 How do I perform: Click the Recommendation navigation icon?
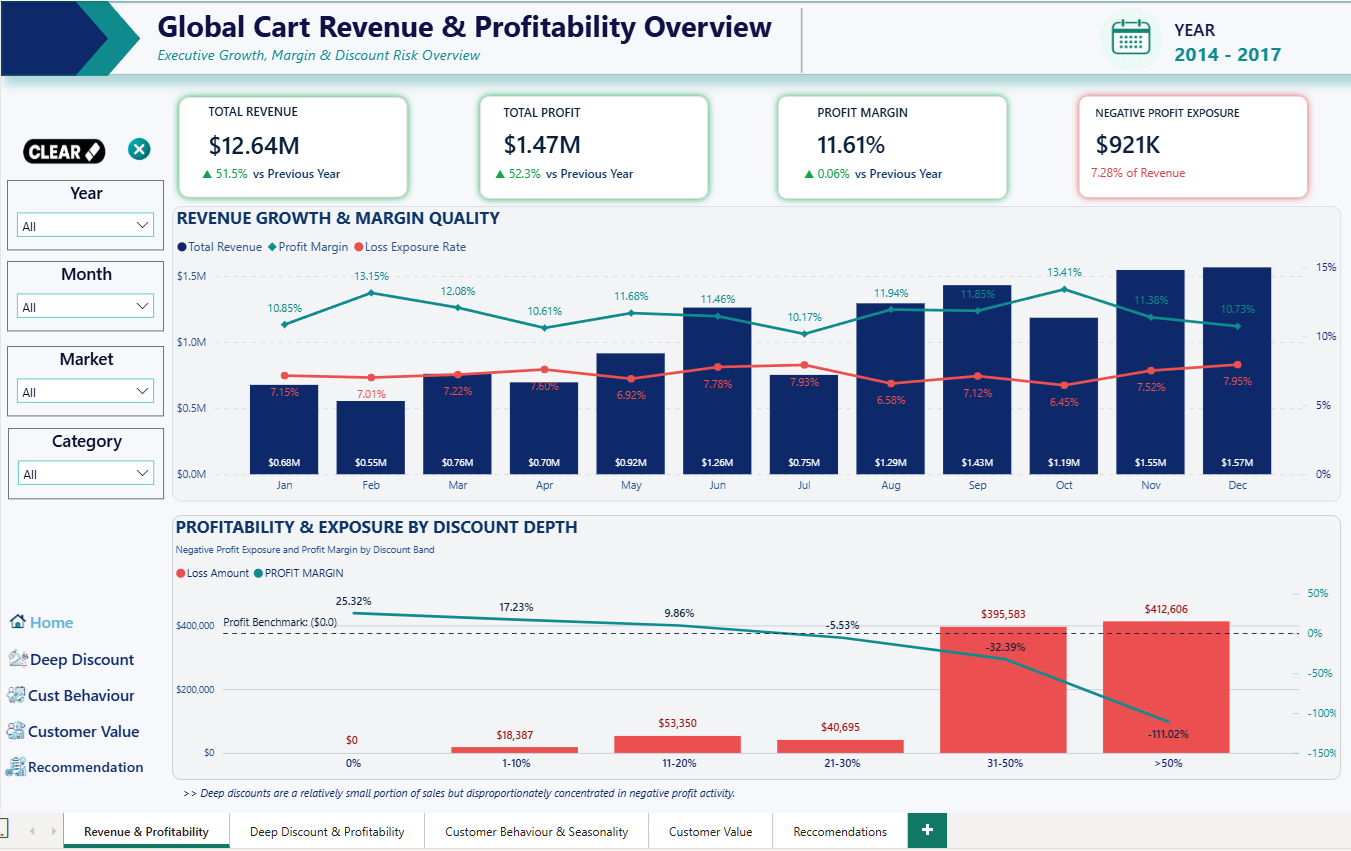pyautogui.click(x=15, y=767)
